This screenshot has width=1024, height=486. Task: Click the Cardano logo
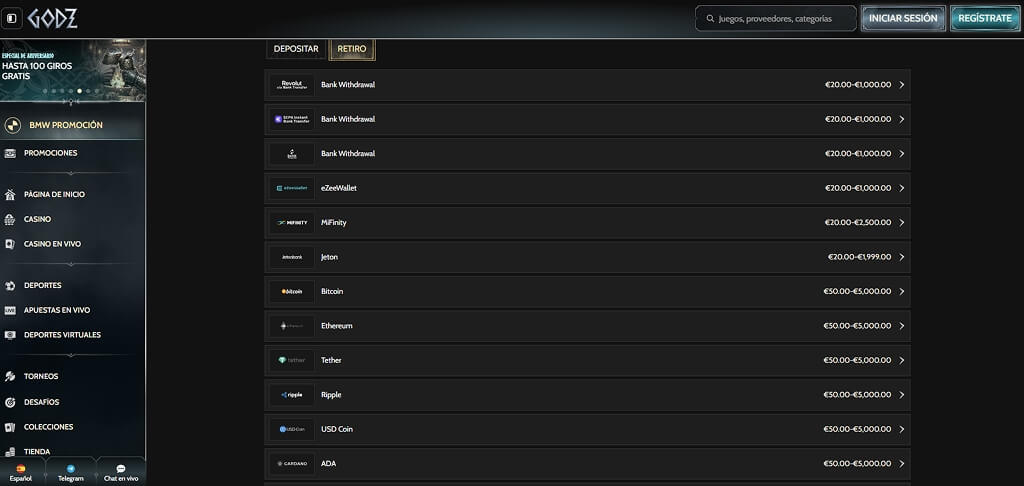point(292,464)
